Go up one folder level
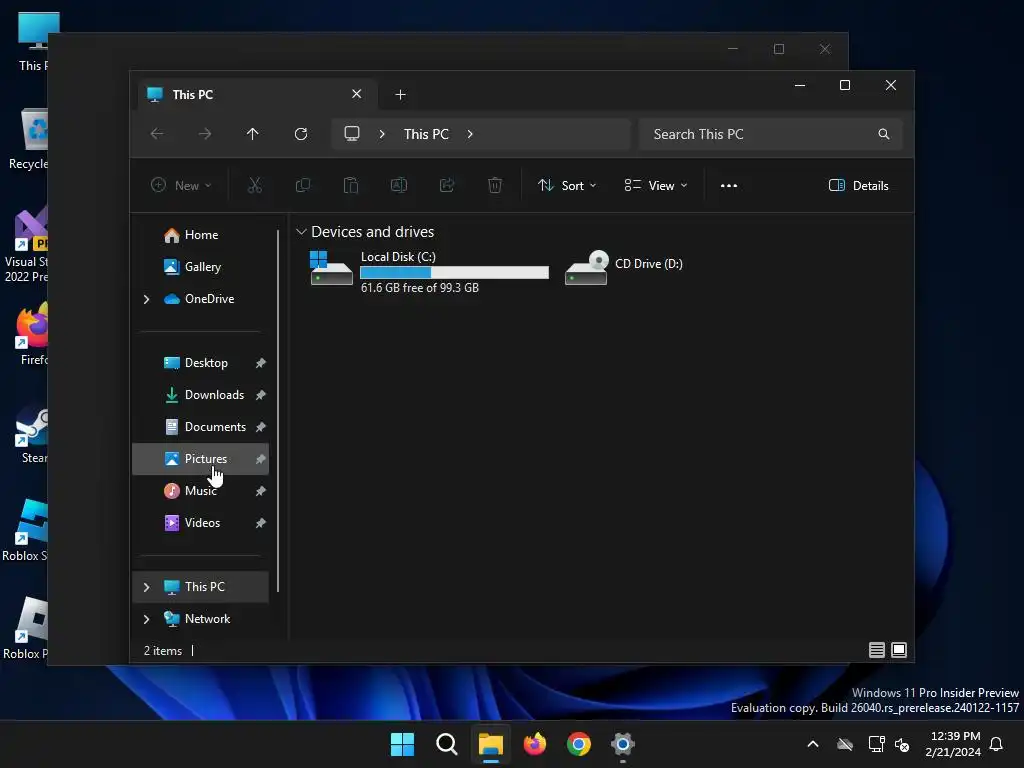The image size is (1024, 768). point(253,134)
